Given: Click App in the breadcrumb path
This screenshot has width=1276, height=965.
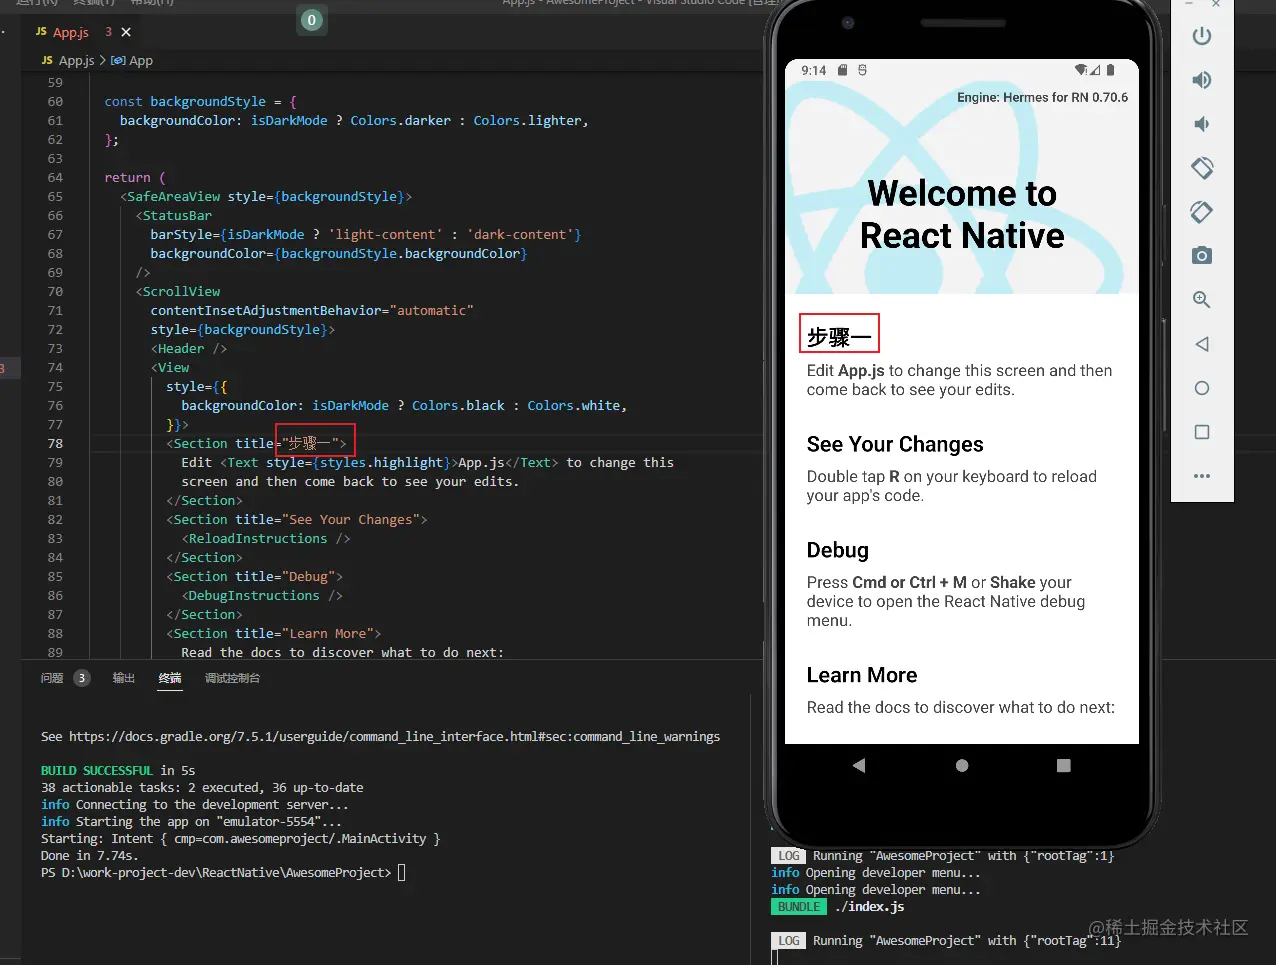Looking at the screenshot, I should 141,61.
